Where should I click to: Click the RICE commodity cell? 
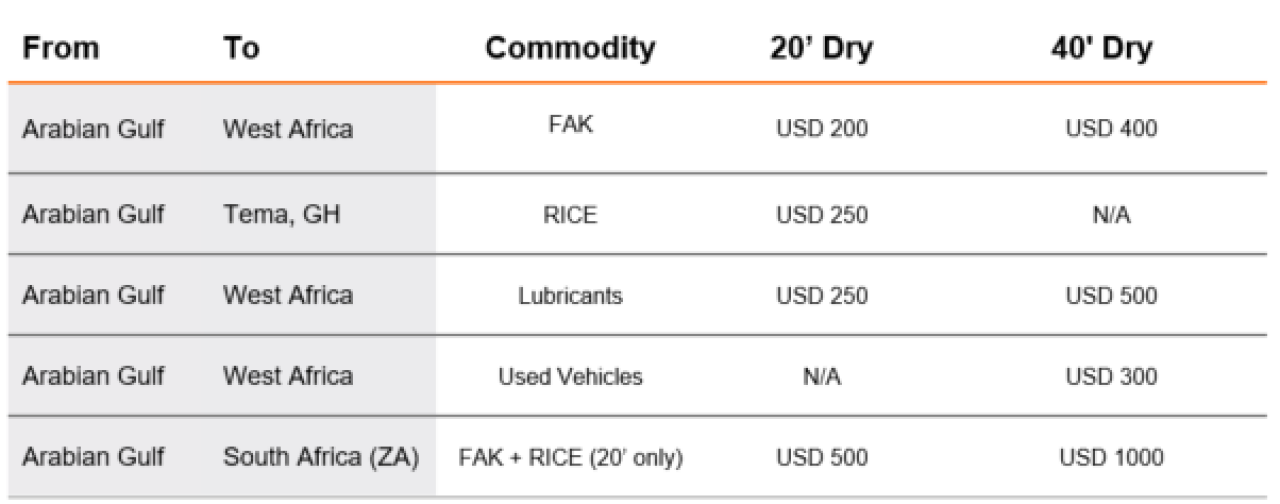570,215
